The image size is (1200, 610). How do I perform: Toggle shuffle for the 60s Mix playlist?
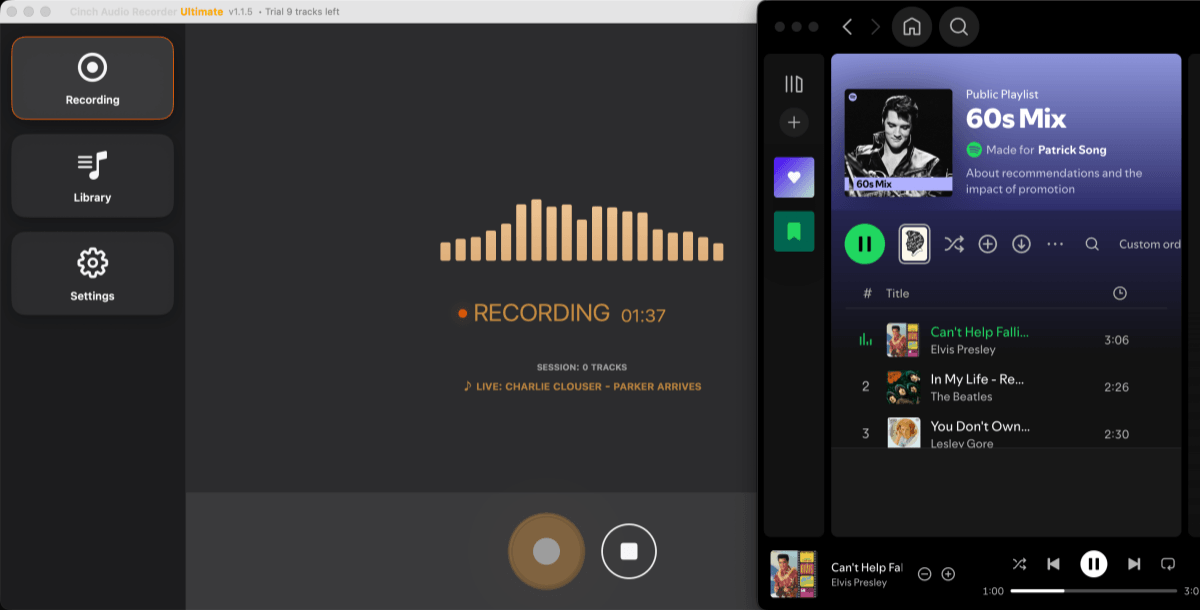point(954,244)
